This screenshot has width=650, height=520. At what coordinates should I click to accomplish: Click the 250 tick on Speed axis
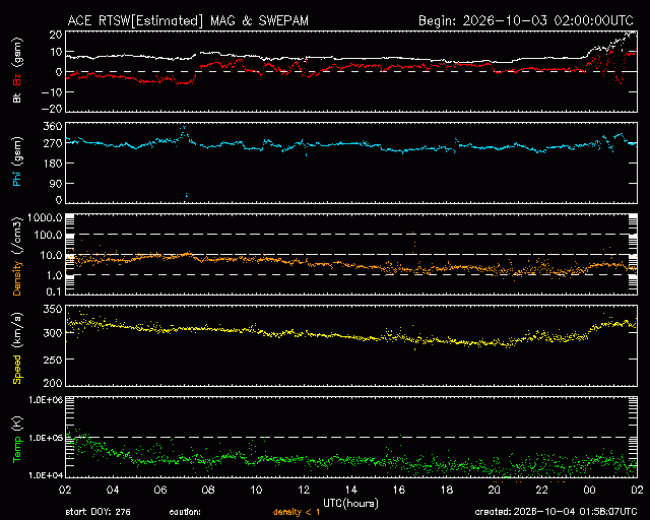click(x=53, y=360)
